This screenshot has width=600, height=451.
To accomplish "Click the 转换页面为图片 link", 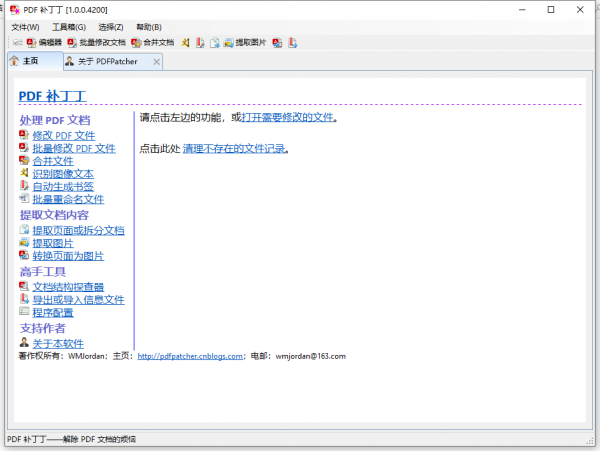I will [68, 256].
